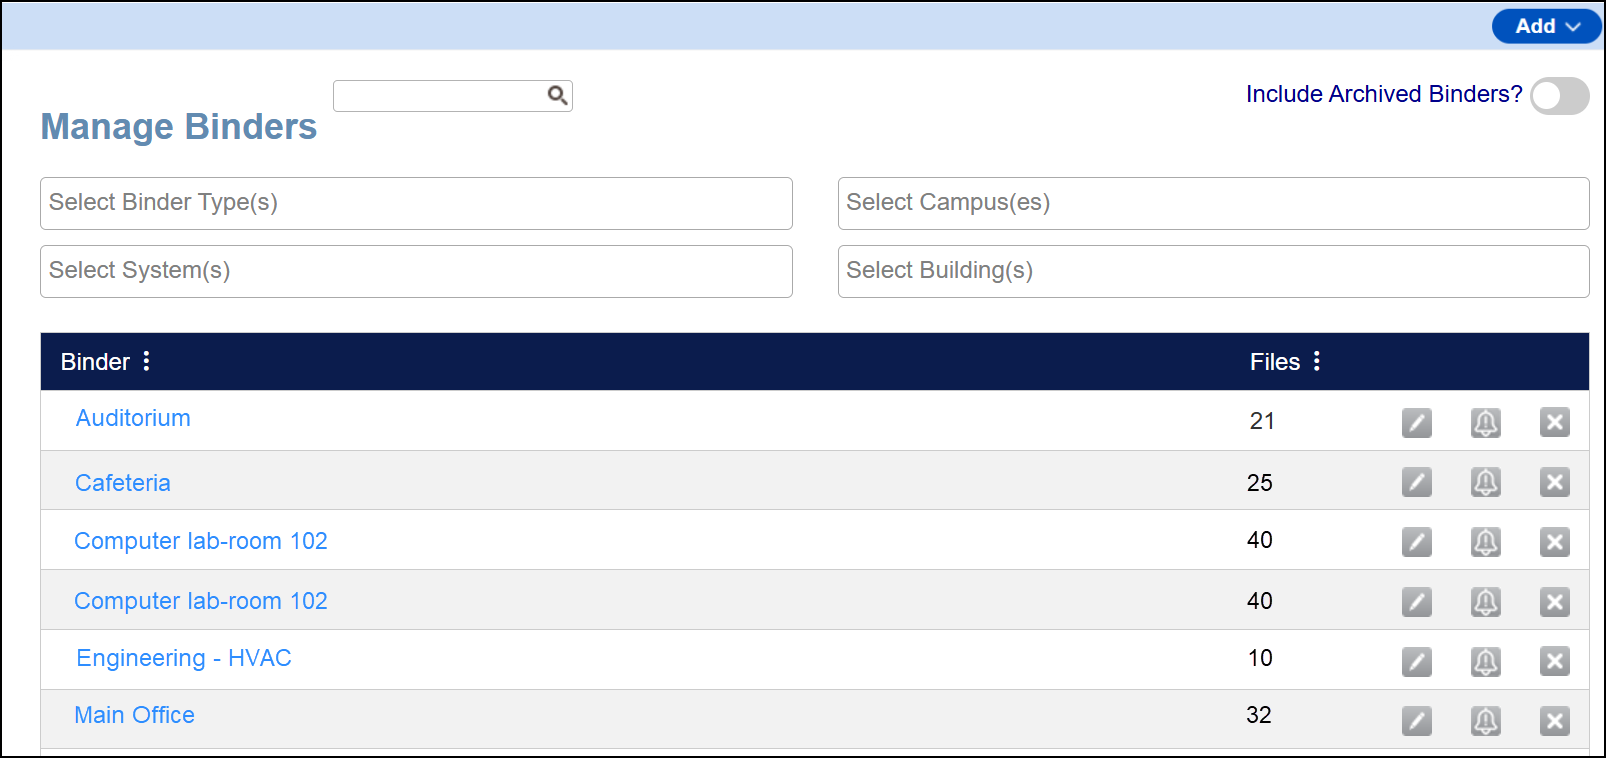Select the Engineering - HVAC file count 10
Viewport: 1606px width, 758px height.
(x=1260, y=658)
